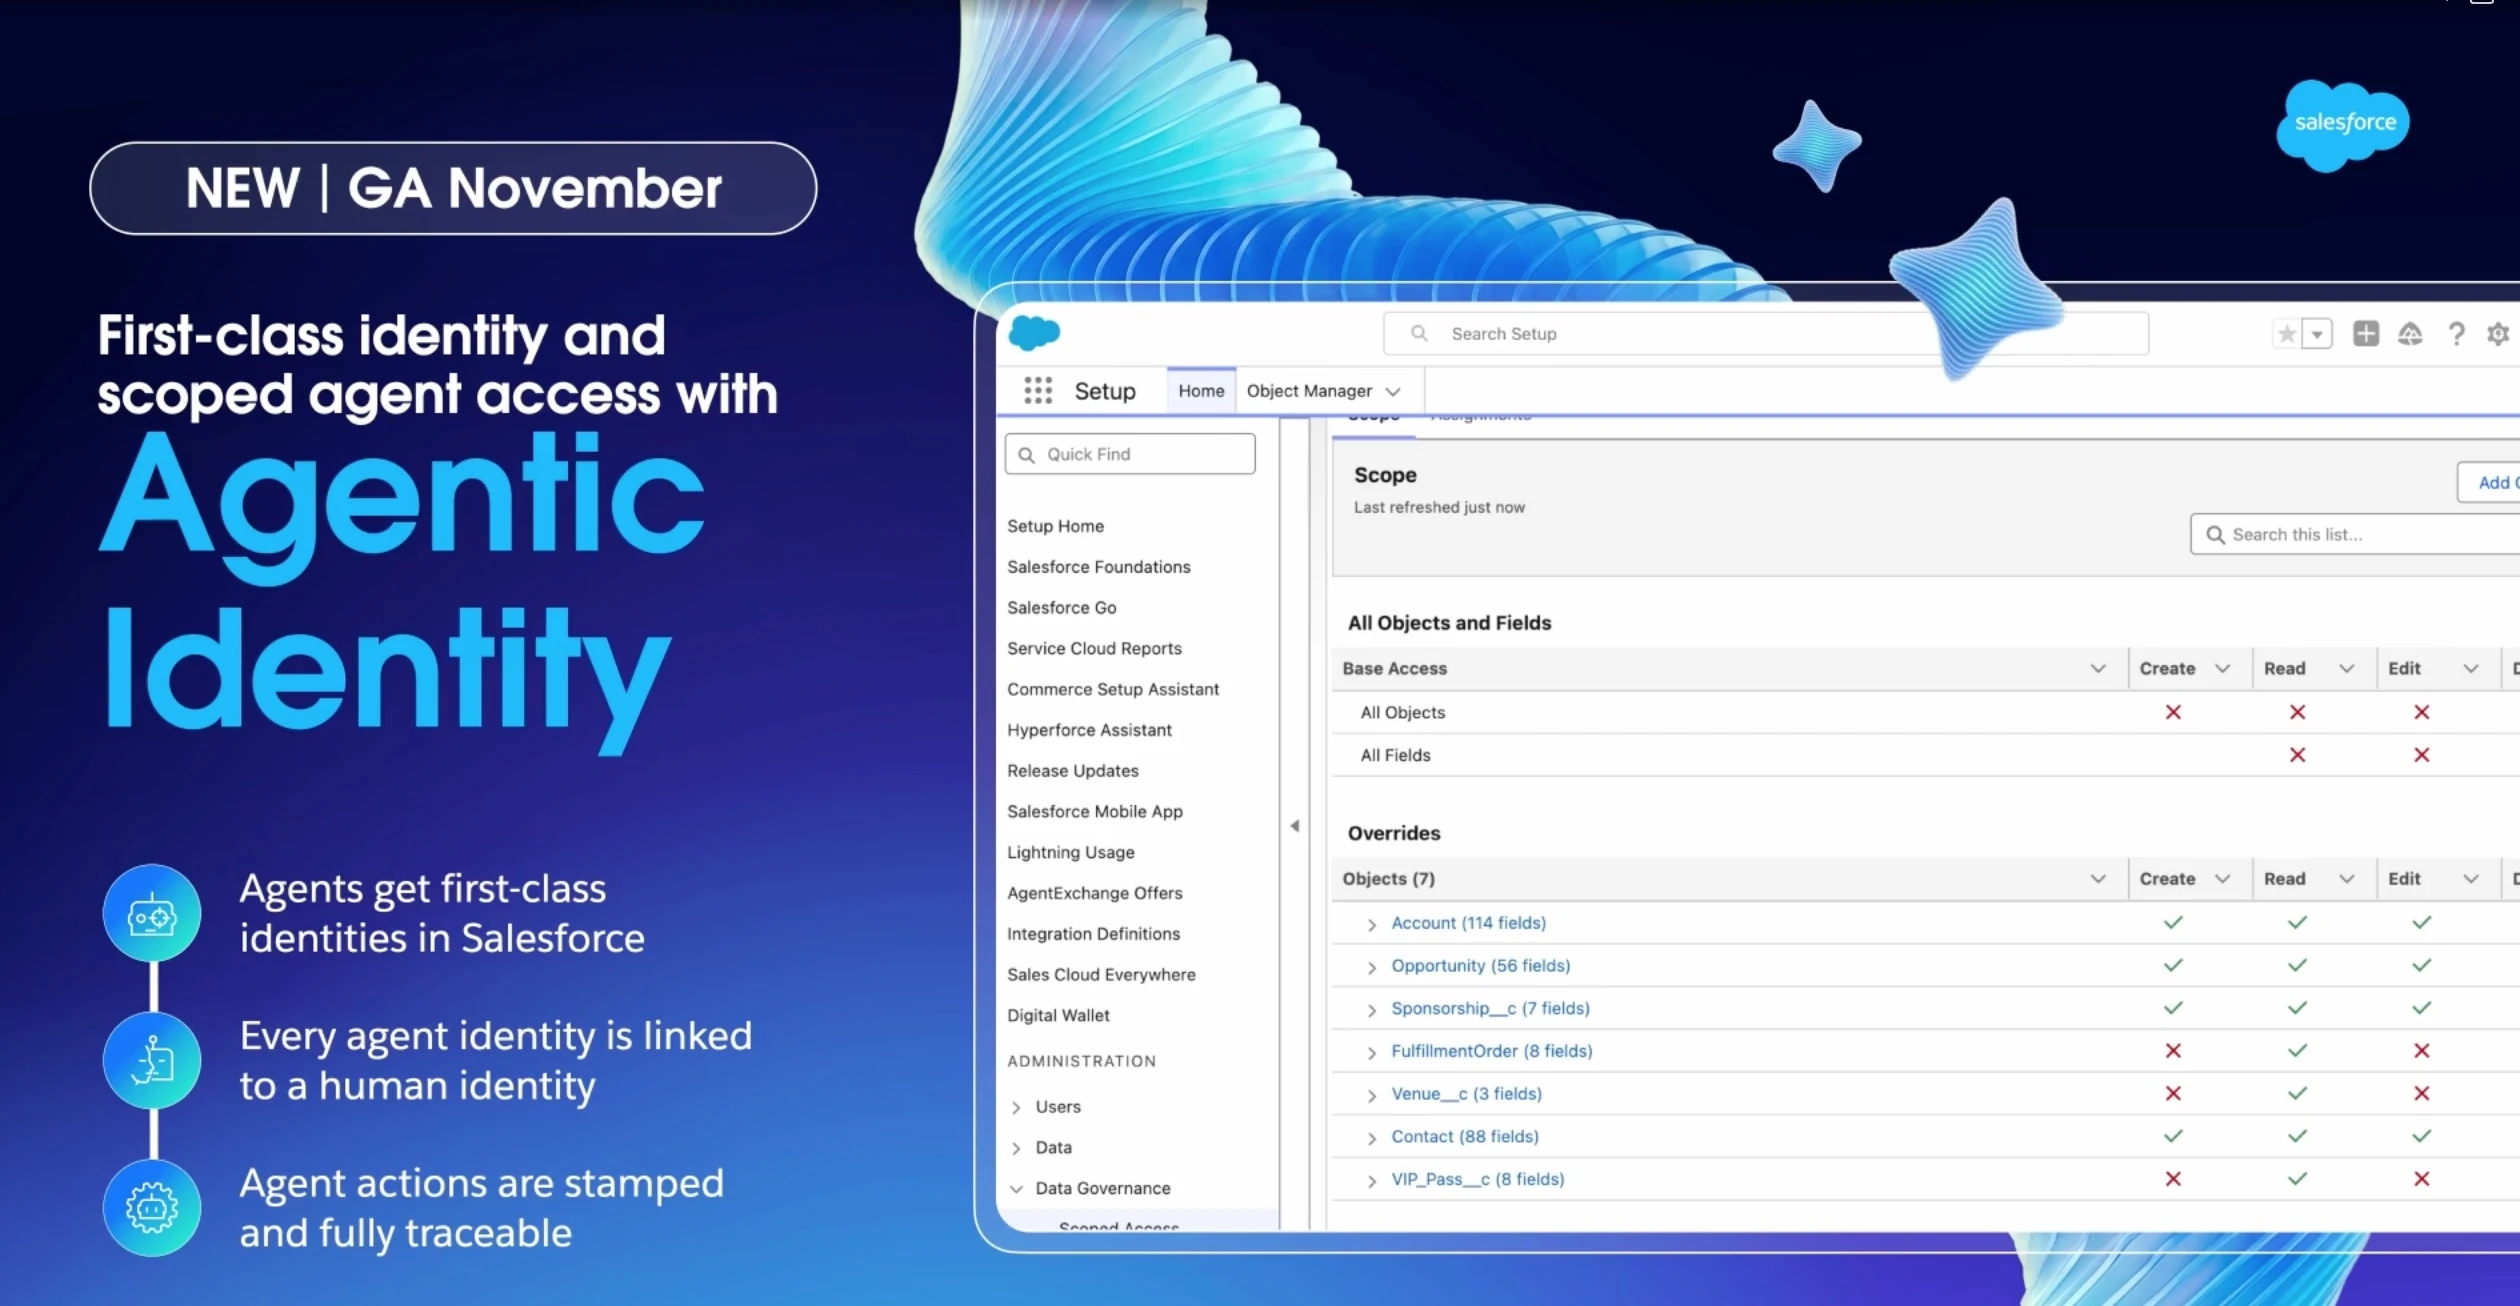Expand the Account row chevron

(x=1372, y=925)
